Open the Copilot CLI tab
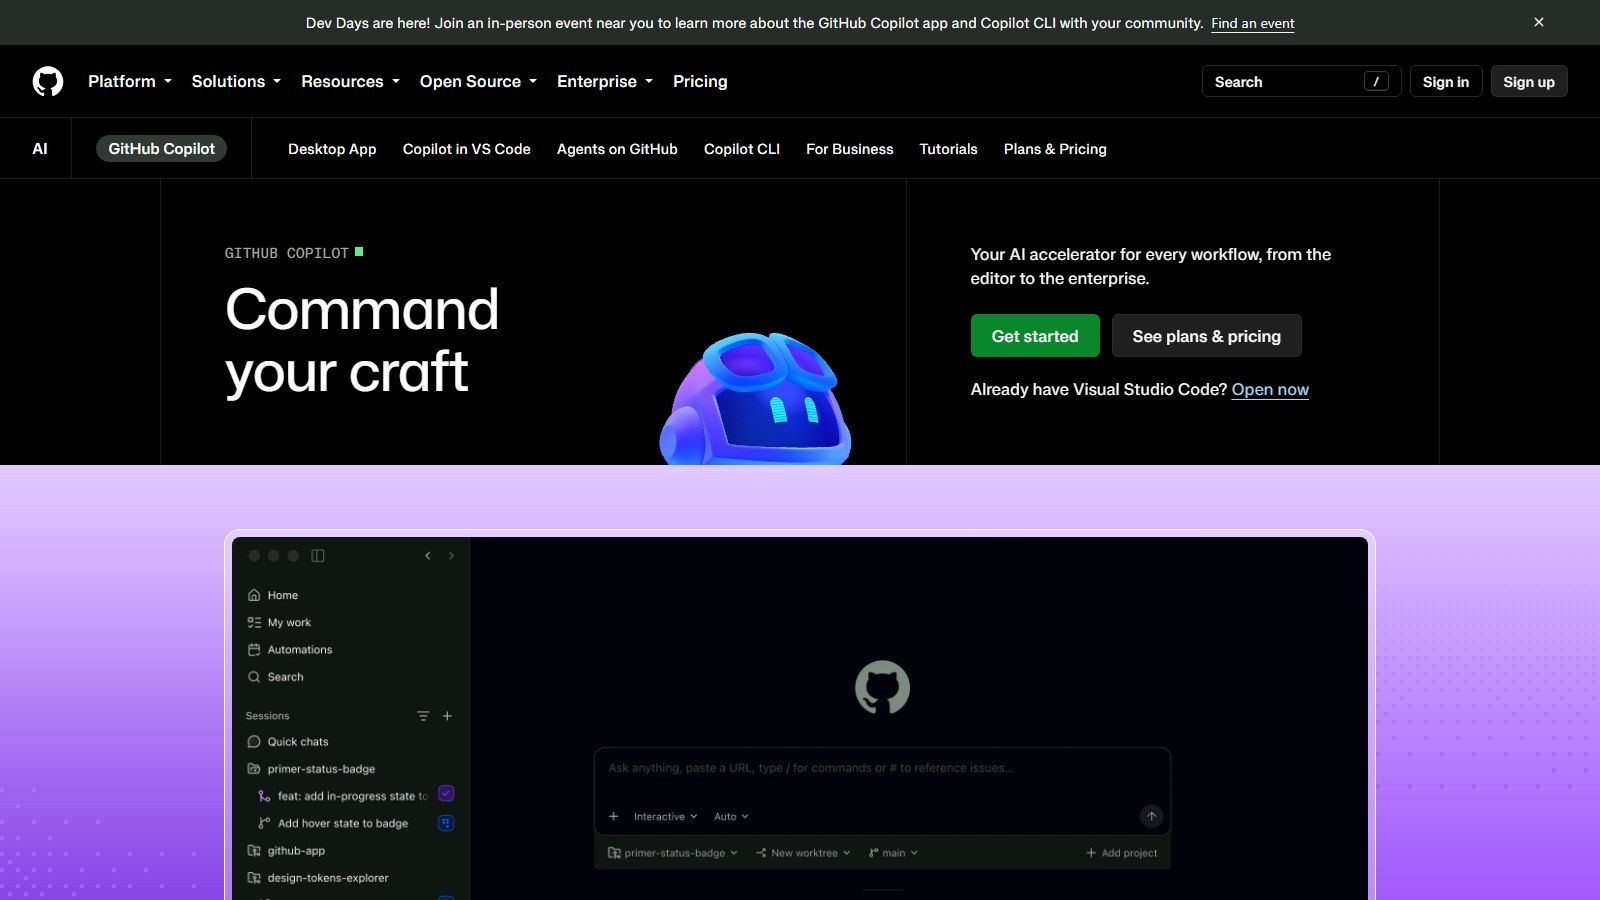 pos(742,149)
